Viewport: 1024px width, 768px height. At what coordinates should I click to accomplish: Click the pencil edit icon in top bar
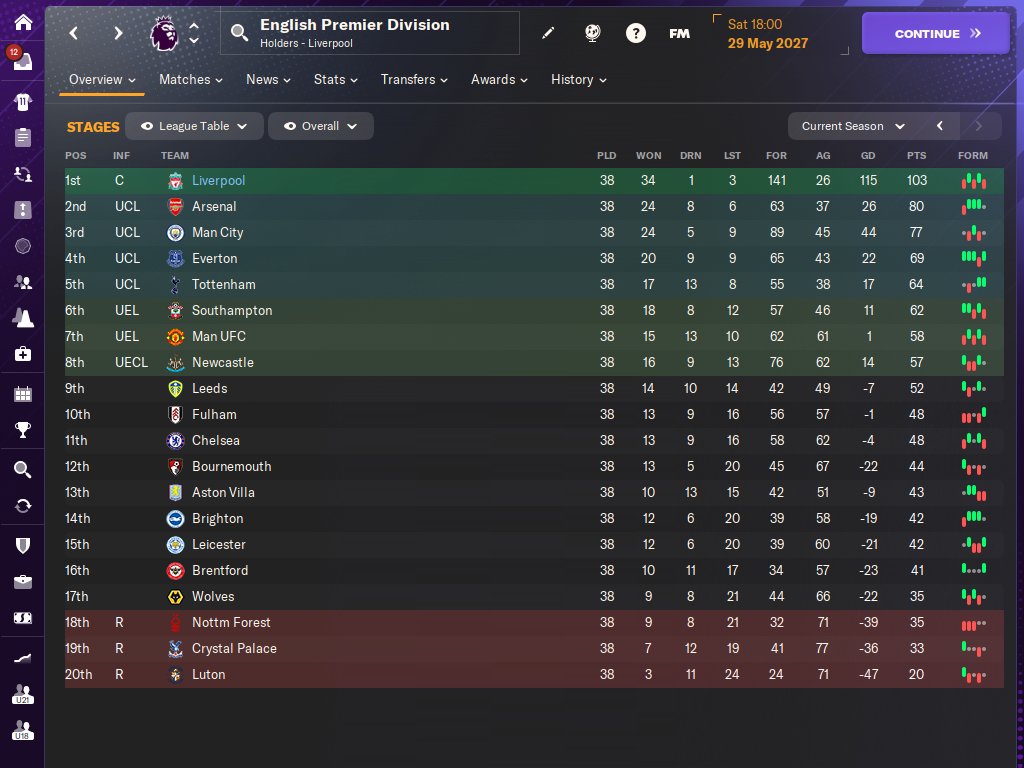(548, 33)
